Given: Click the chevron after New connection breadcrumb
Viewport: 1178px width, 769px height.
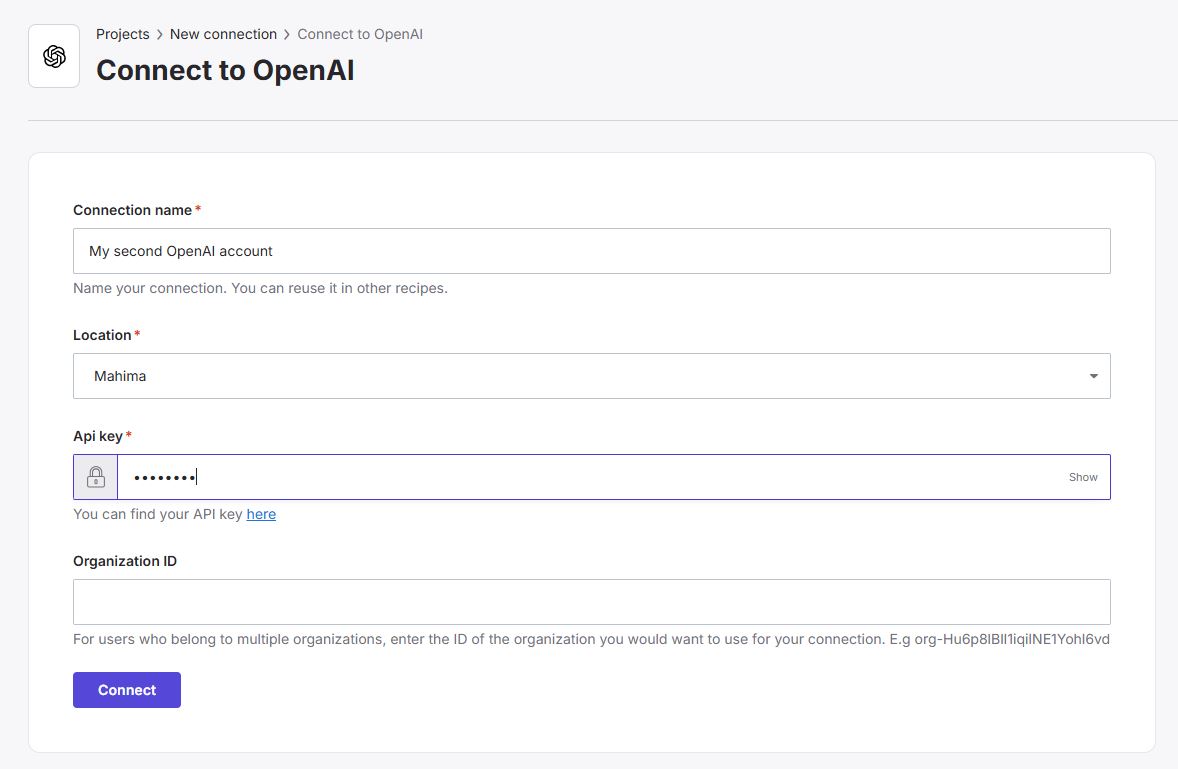Looking at the screenshot, I should click(x=287, y=35).
